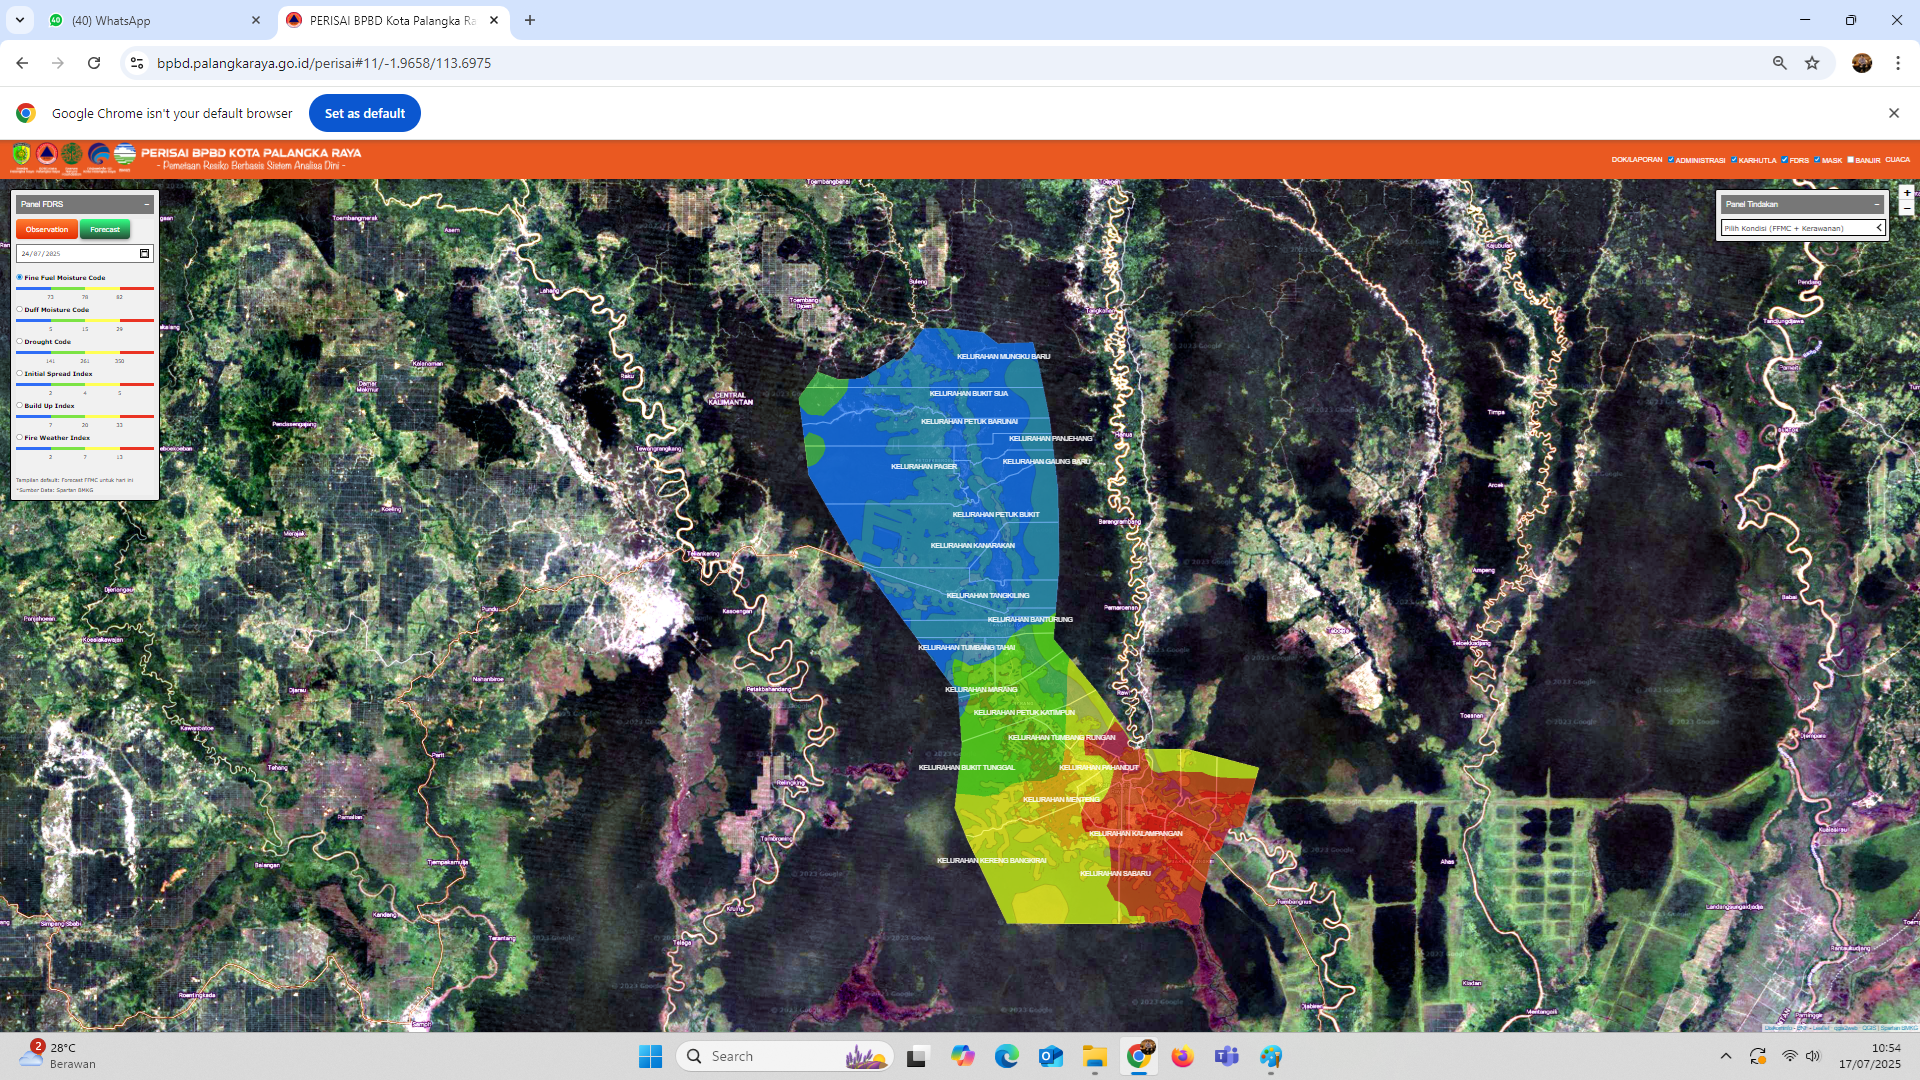Dismiss the default browser notification bar

tap(1894, 113)
